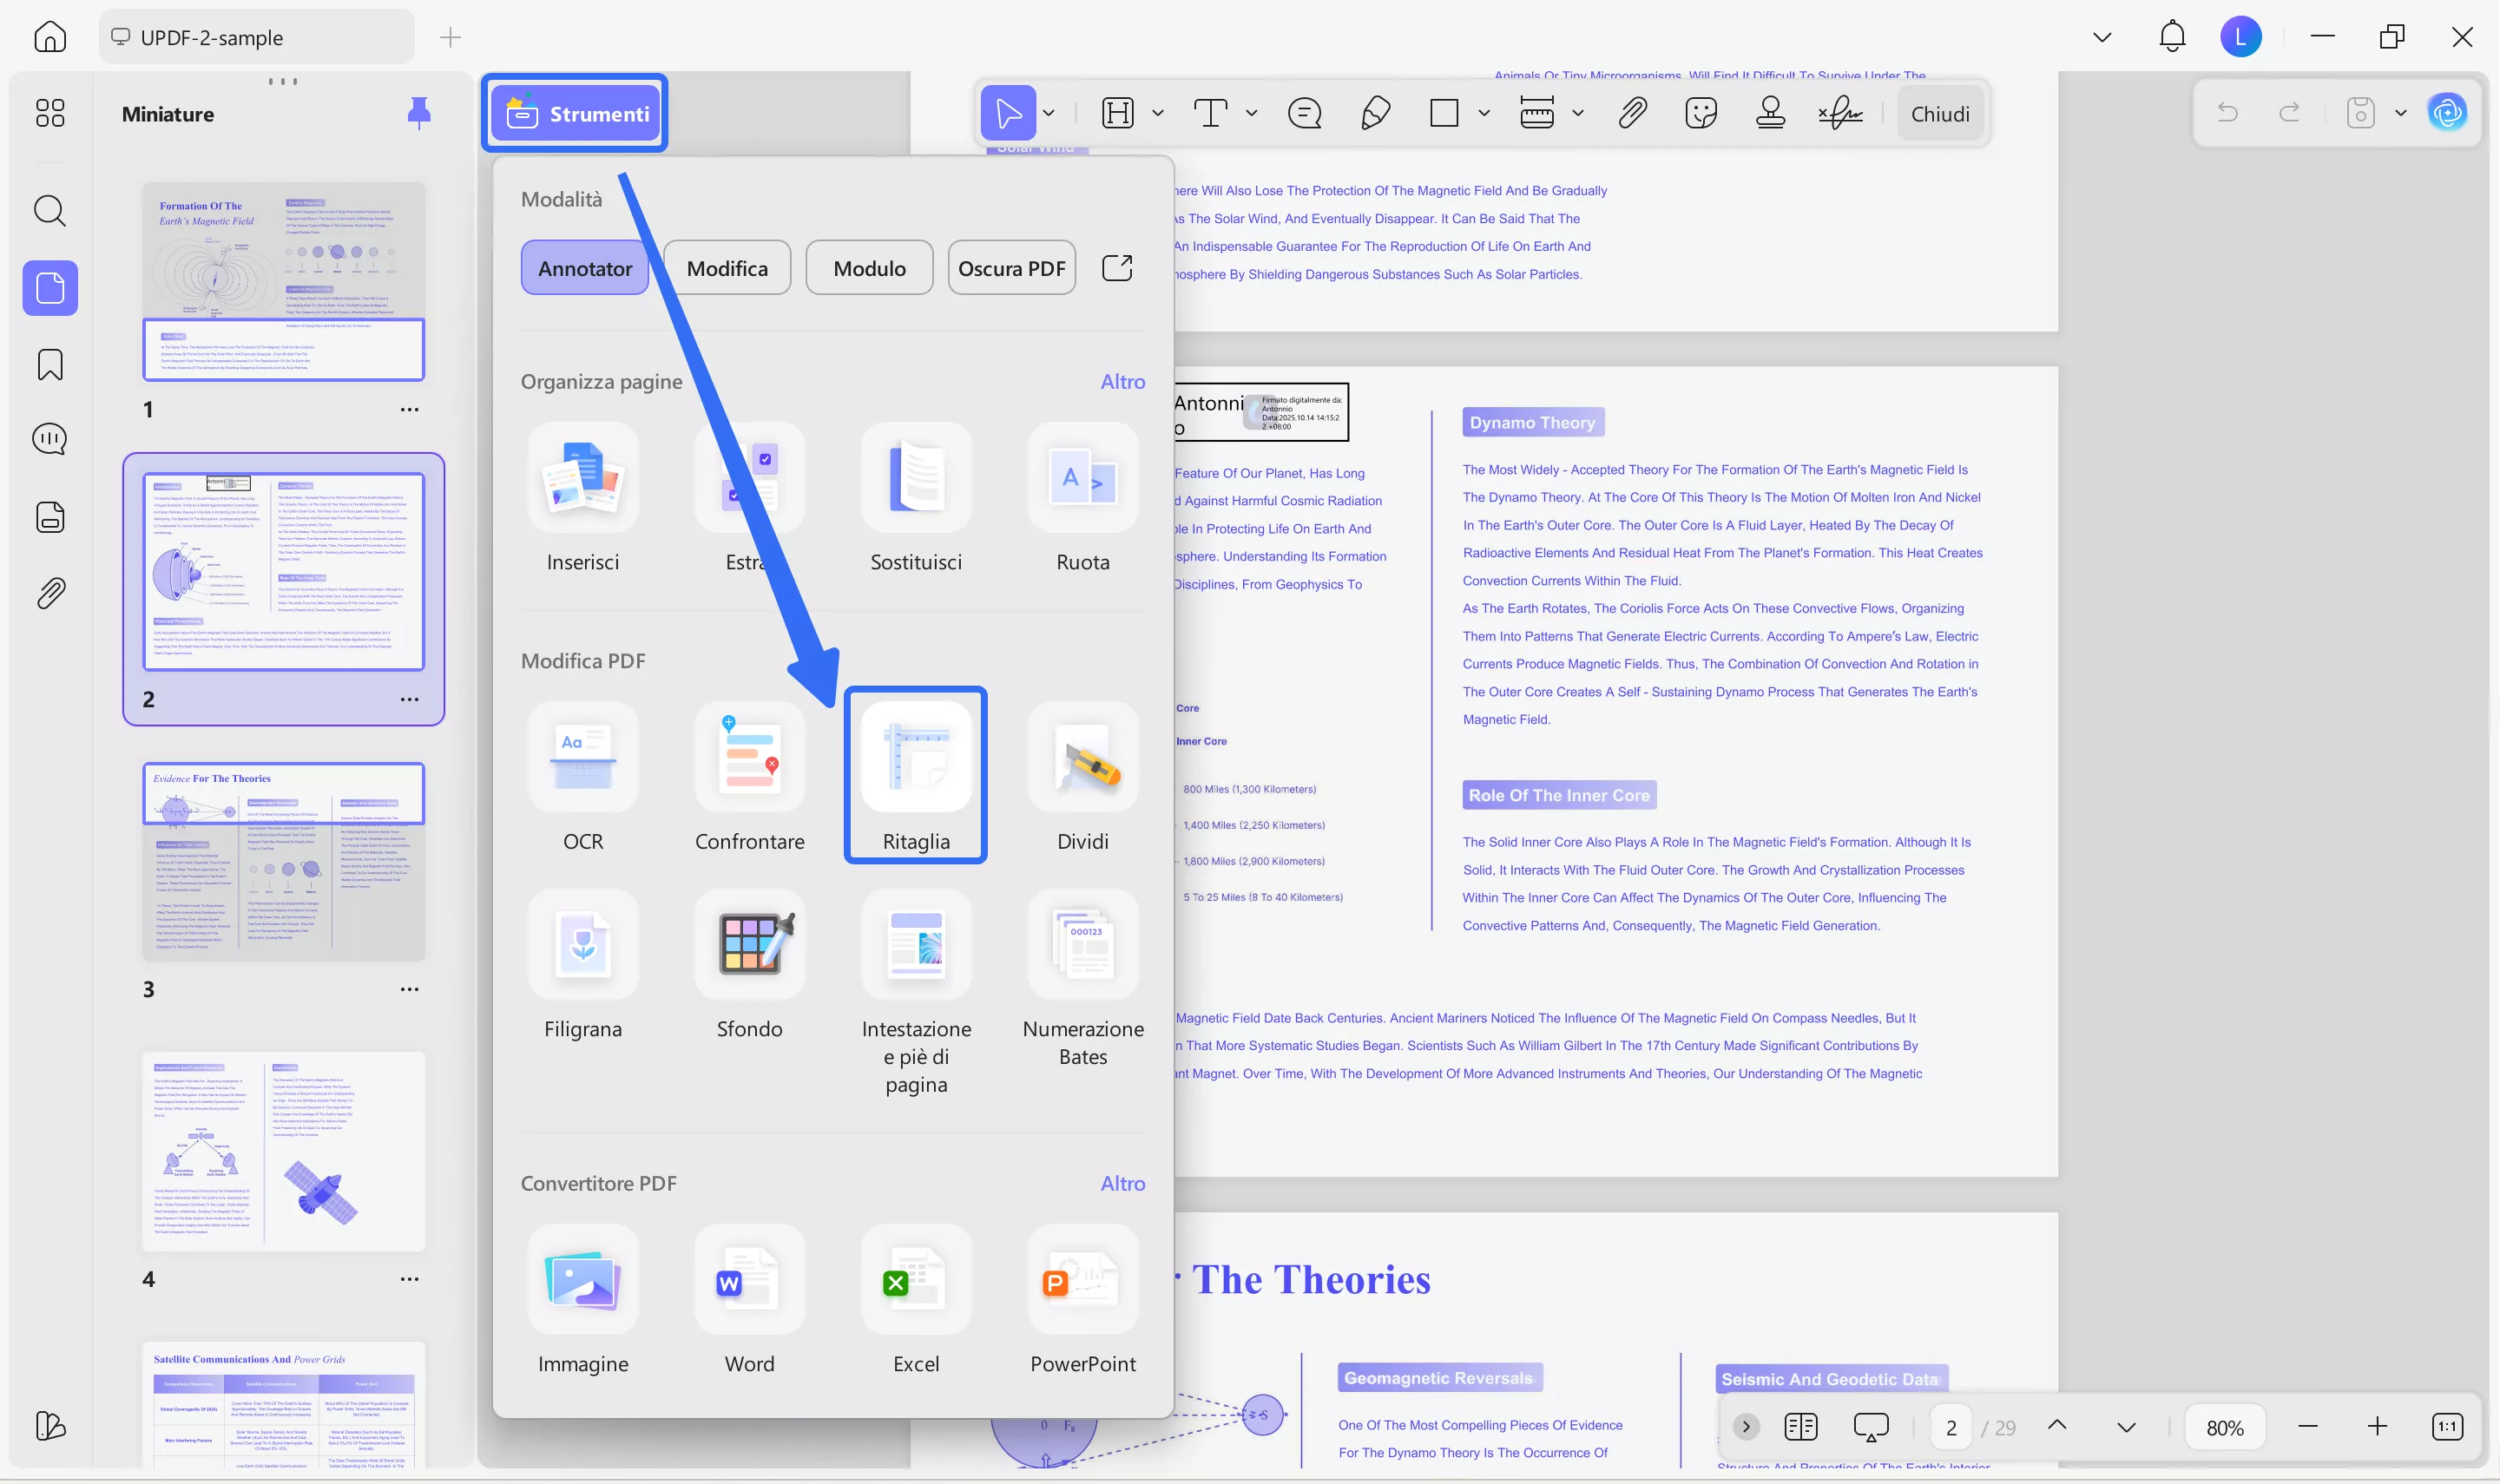Expand the selection tool dropdown

tap(1048, 112)
